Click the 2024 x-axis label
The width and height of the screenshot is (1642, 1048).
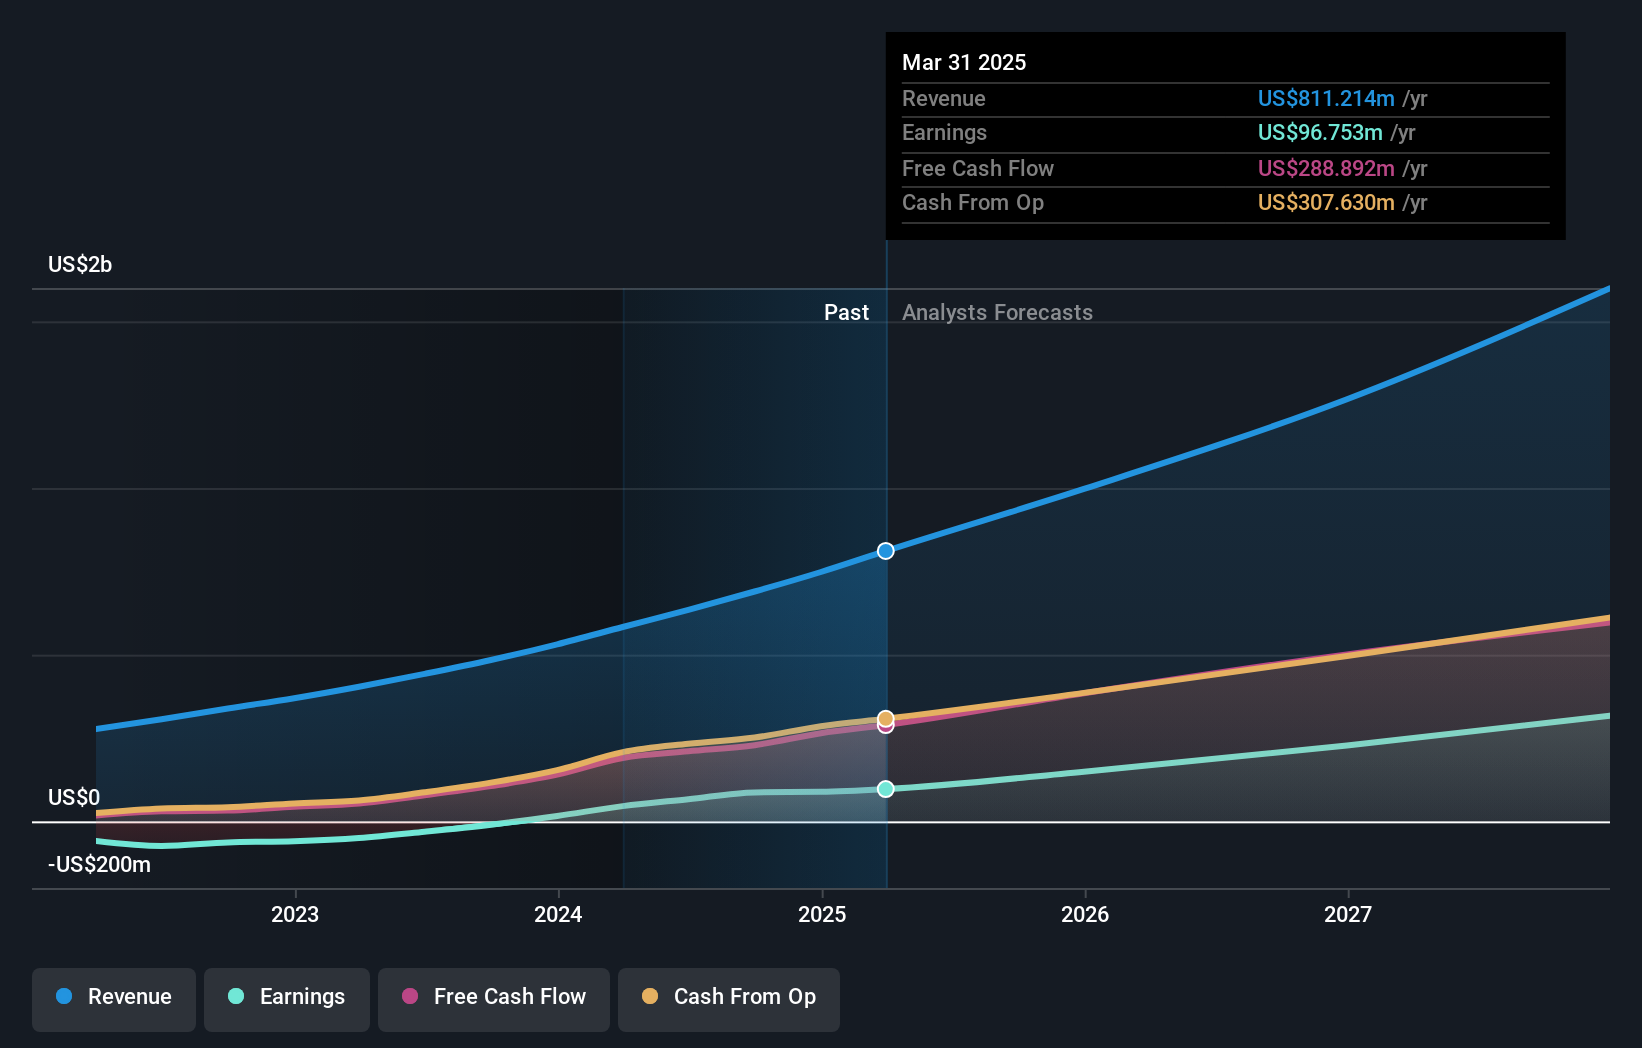click(x=558, y=914)
